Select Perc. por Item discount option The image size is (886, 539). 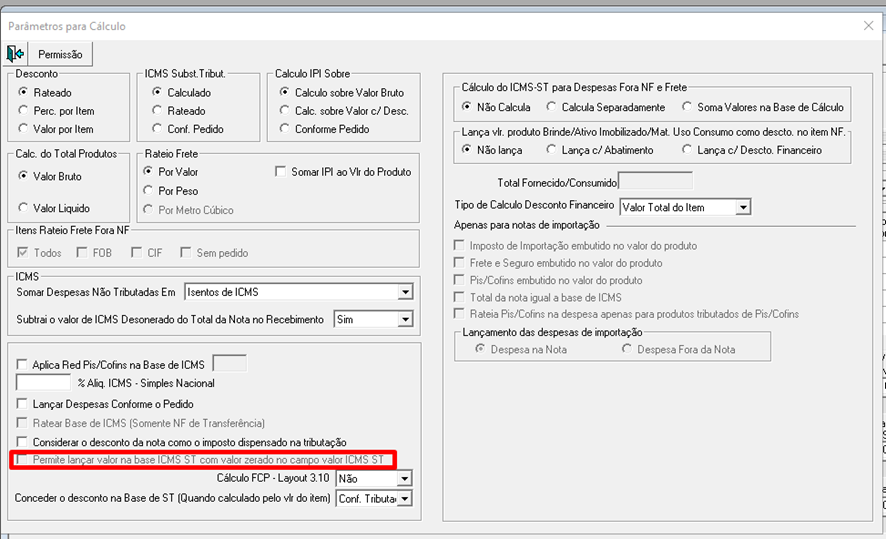click(24, 110)
